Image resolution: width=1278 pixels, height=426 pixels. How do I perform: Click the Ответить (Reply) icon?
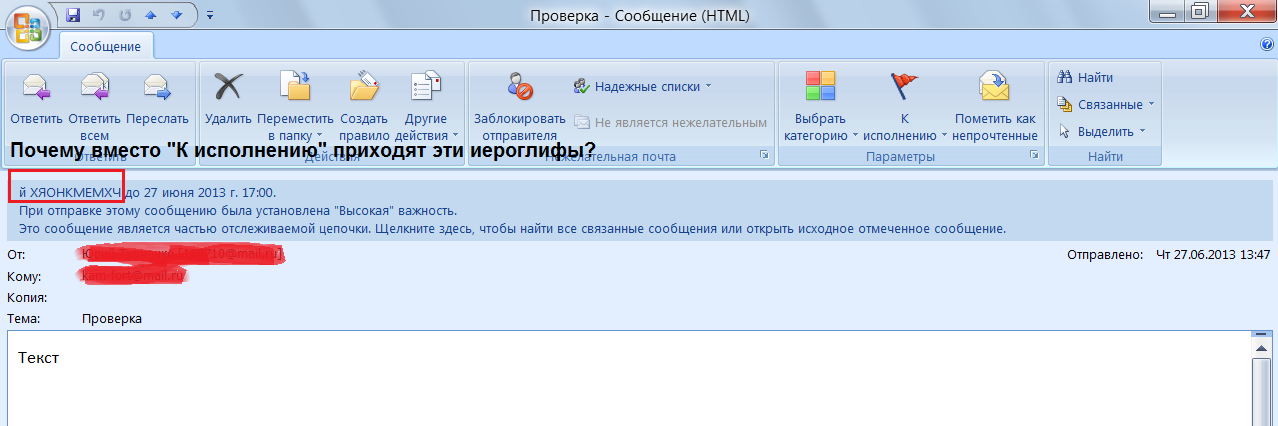36,90
